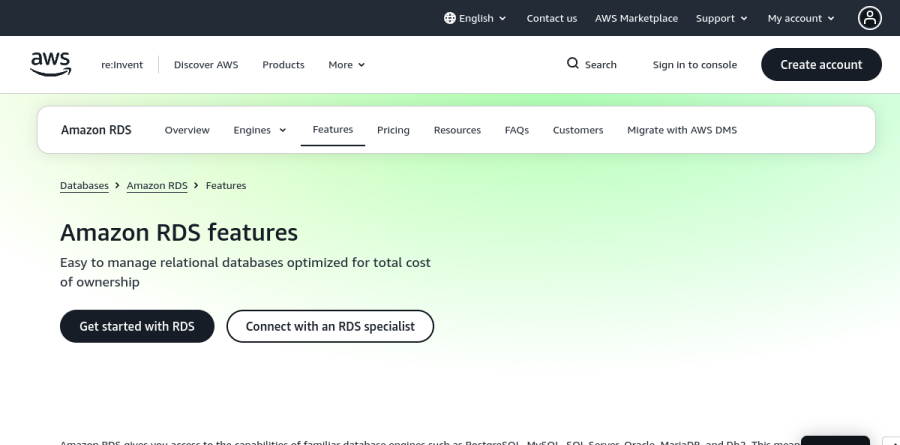900x445 pixels.
Task: Follow the Amazon RDS breadcrumb link
Action: pos(157,185)
